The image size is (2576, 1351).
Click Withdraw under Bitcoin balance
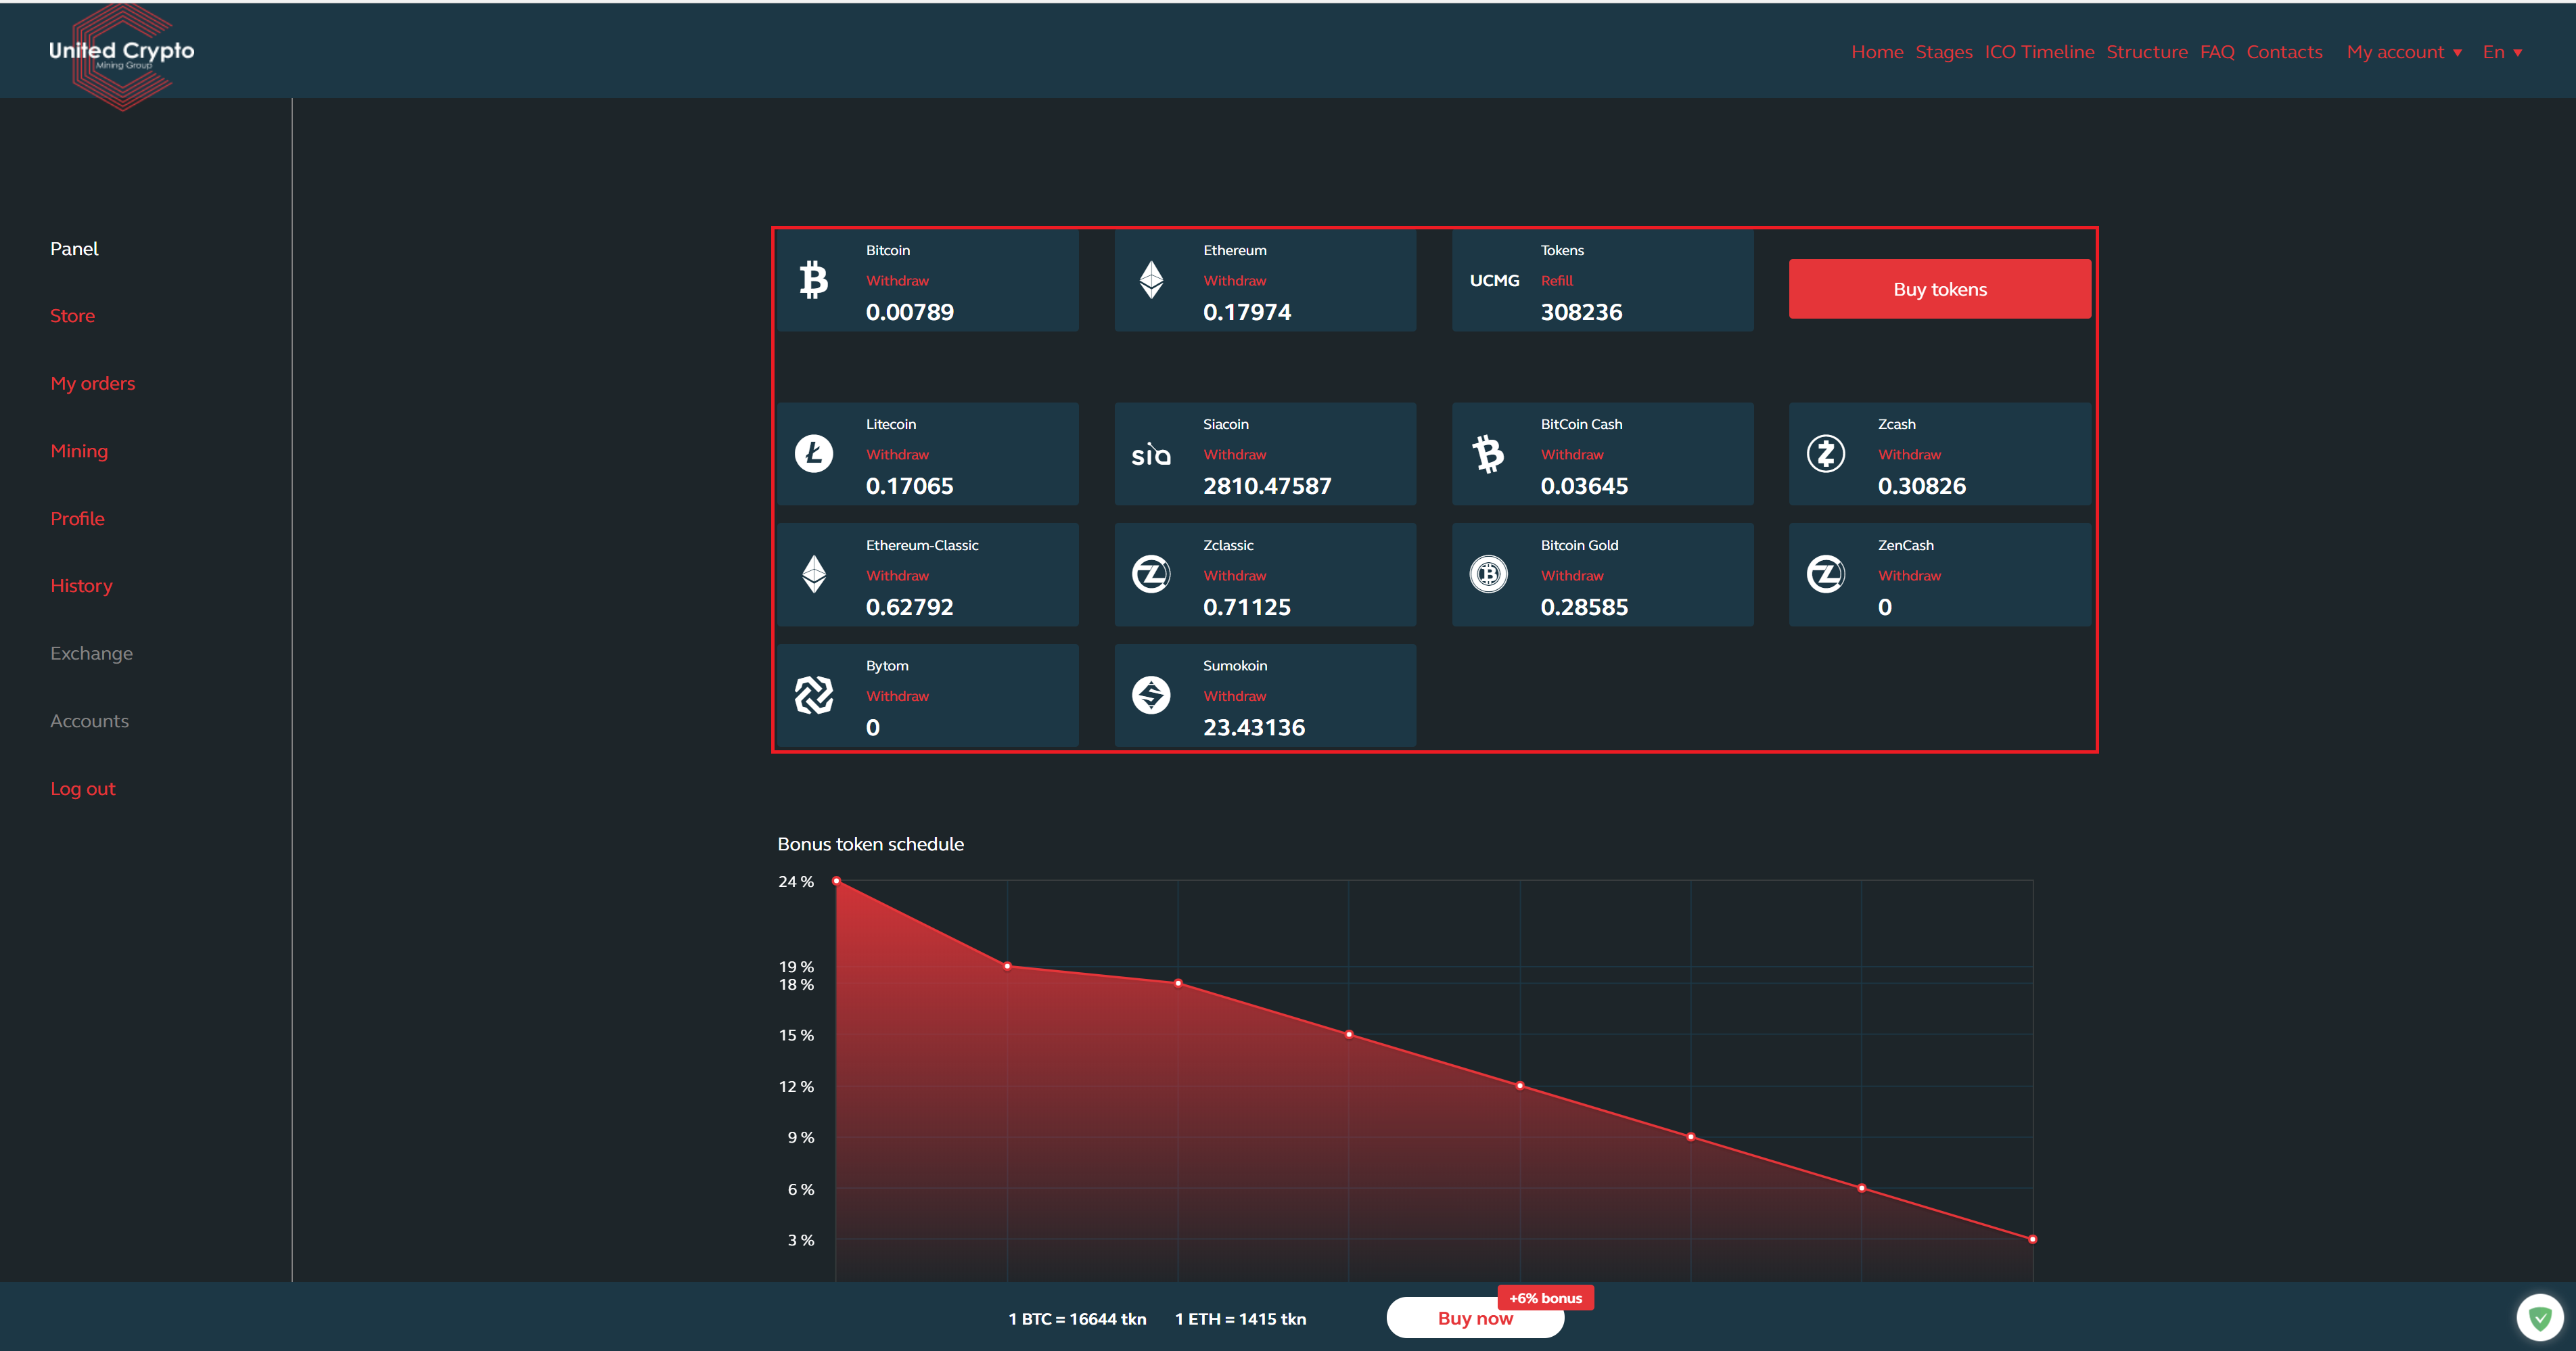click(897, 281)
